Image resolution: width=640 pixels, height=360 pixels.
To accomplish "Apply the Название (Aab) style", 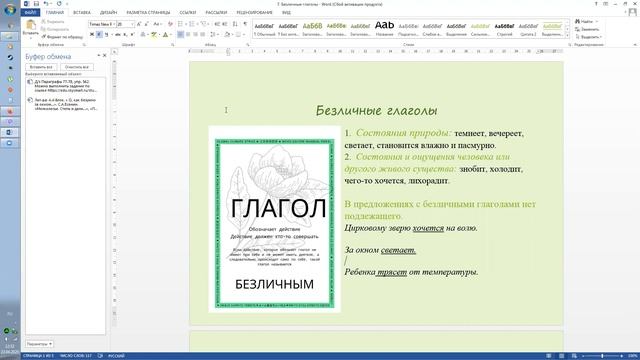I will click(384, 29).
